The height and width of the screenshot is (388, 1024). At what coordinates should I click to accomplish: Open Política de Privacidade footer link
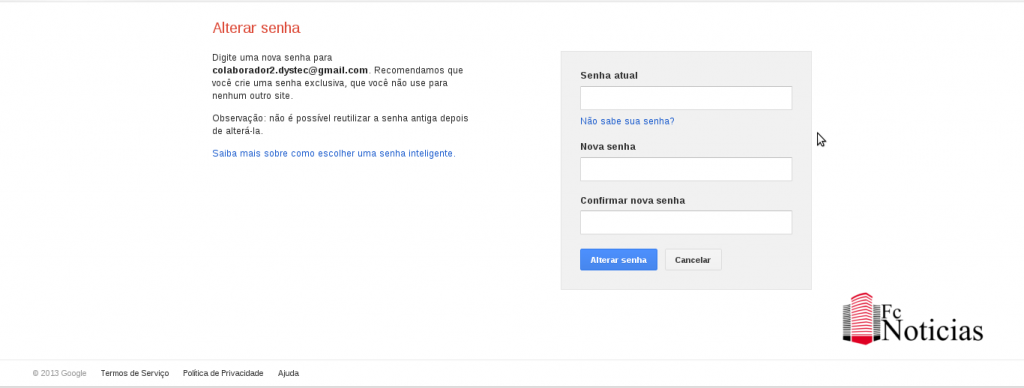tap(223, 373)
